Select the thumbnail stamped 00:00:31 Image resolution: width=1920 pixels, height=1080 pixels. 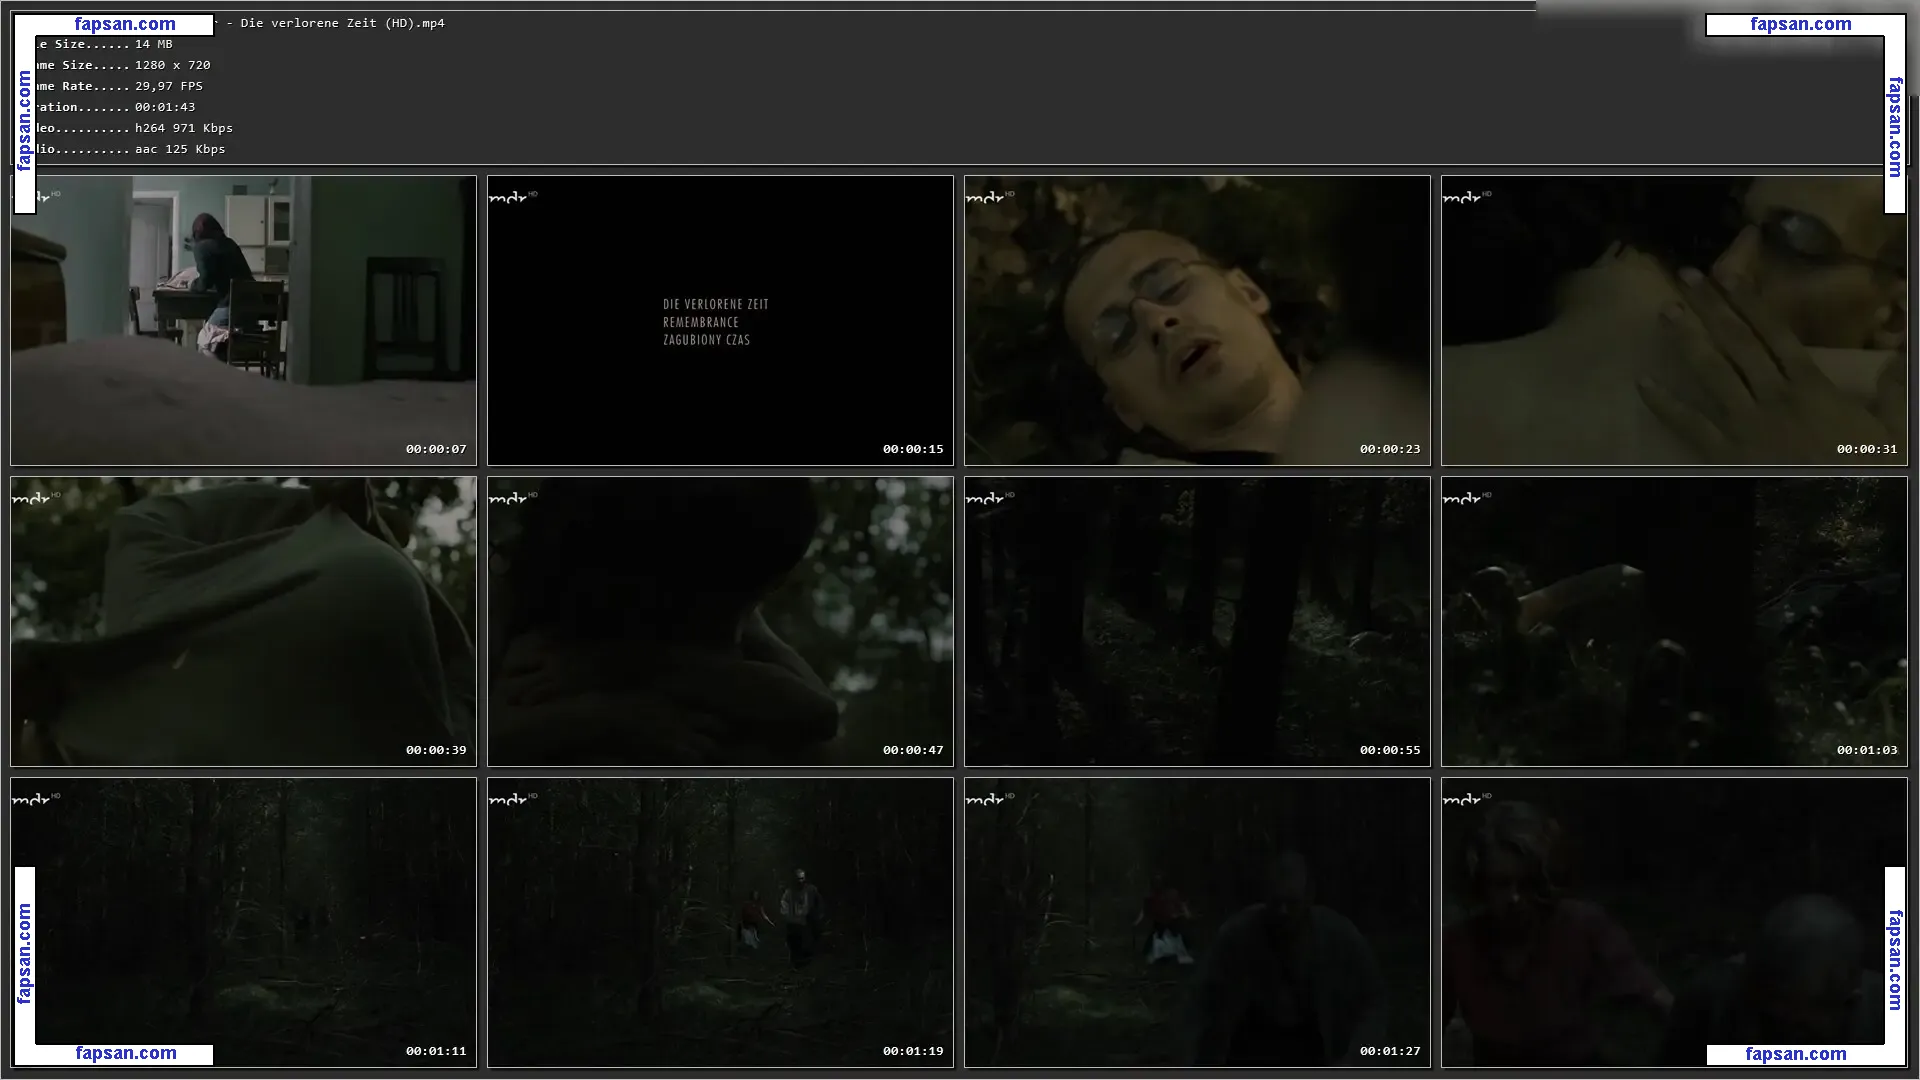tap(1674, 320)
